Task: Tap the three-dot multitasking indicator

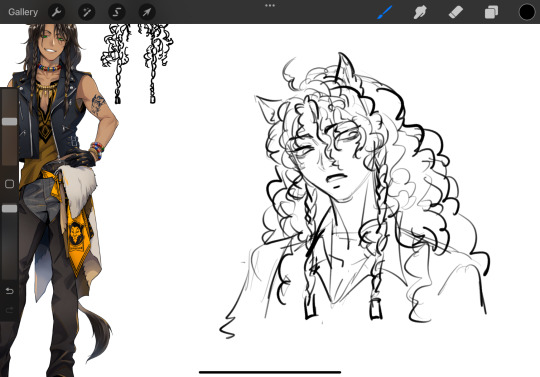Action: point(270,6)
